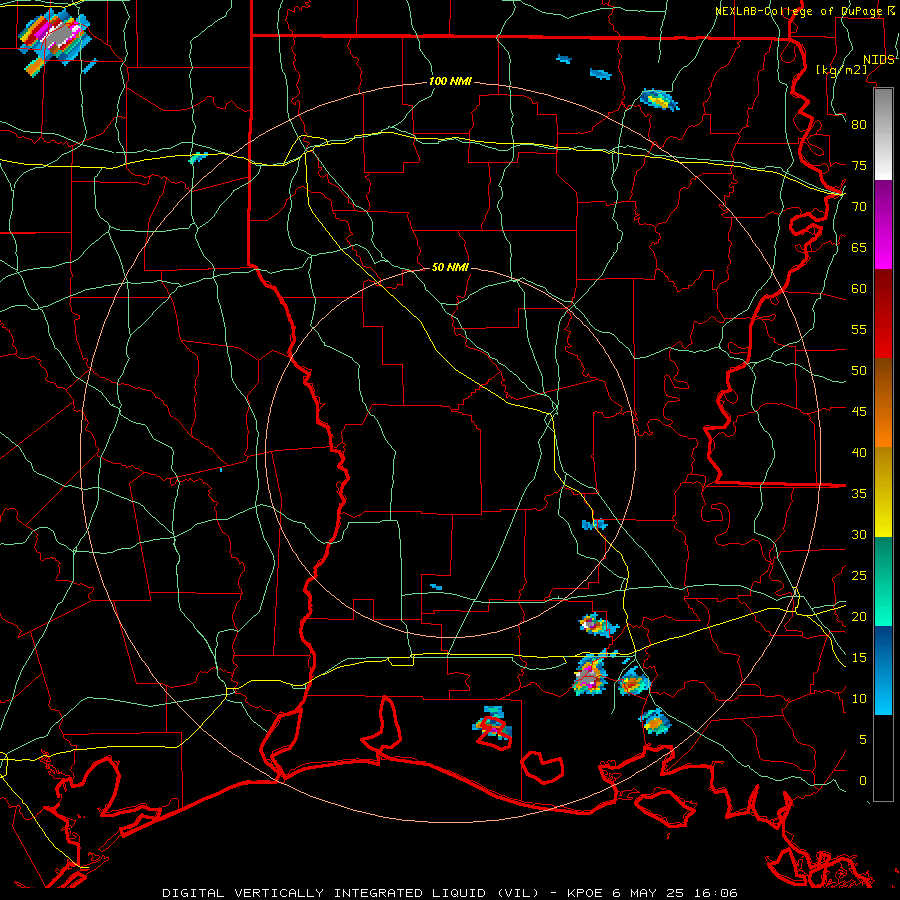This screenshot has width=900, height=900.
Task: Pick the blue band of the VIL legend
Action: click(883, 670)
